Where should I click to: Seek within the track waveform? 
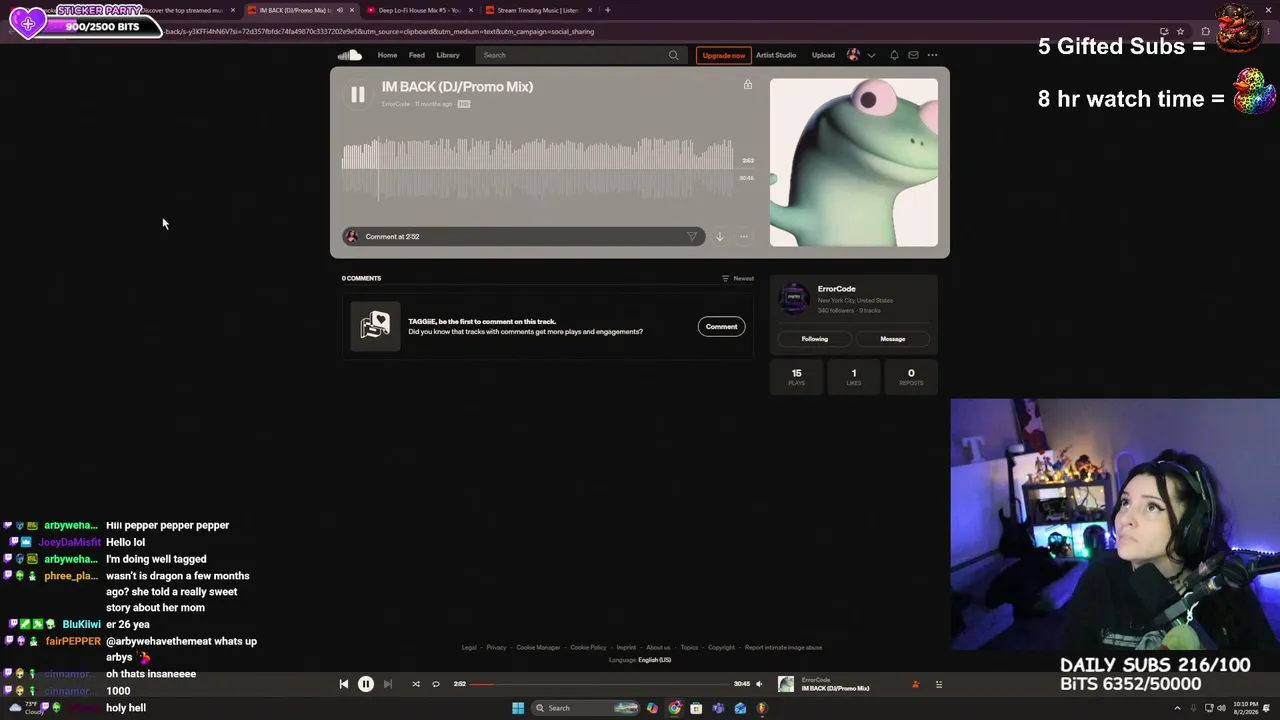[x=538, y=168]
